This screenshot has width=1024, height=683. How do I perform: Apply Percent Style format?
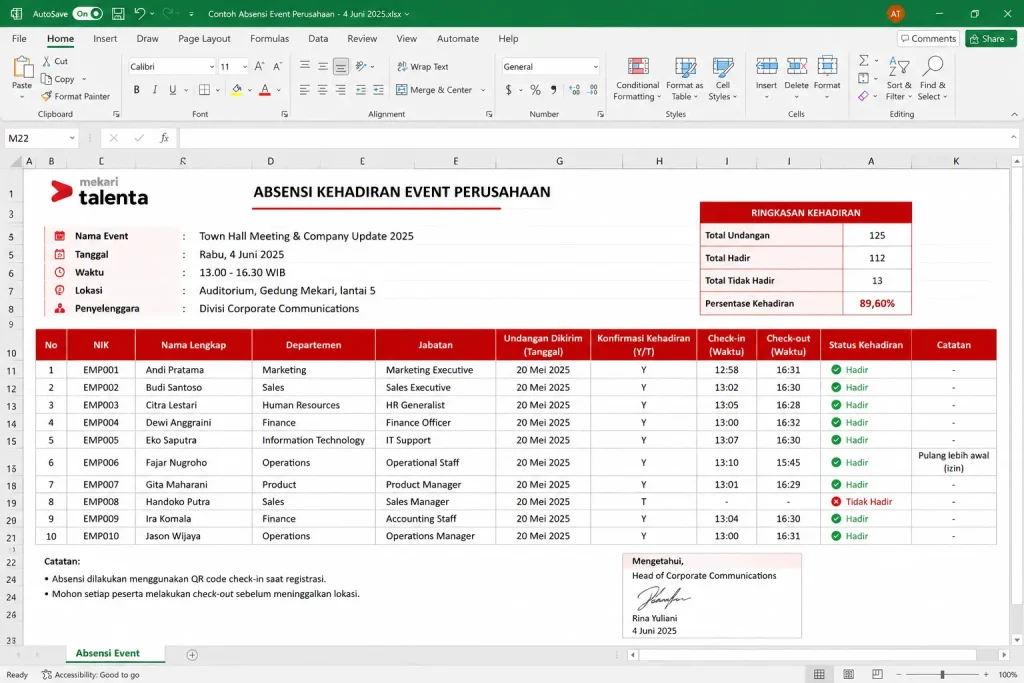point(536,90)
